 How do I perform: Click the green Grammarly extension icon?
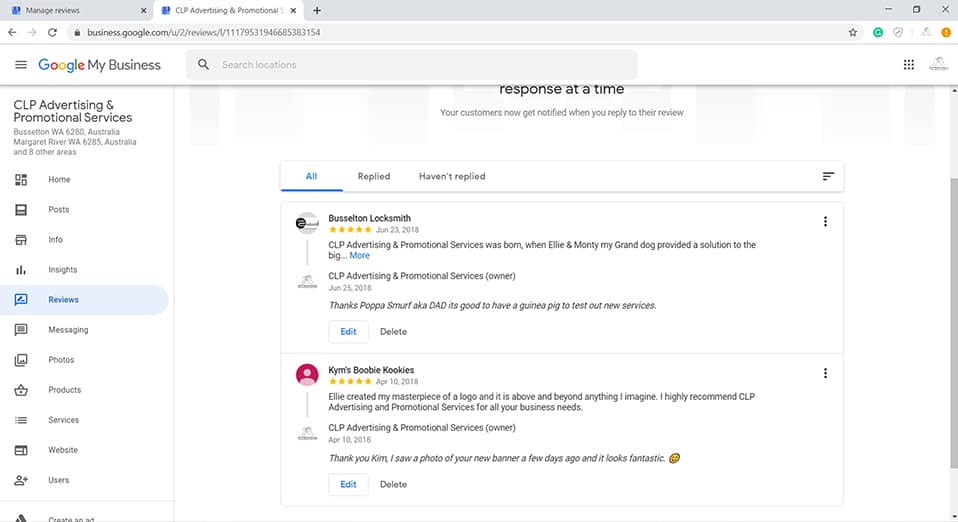tap(878, 32)
